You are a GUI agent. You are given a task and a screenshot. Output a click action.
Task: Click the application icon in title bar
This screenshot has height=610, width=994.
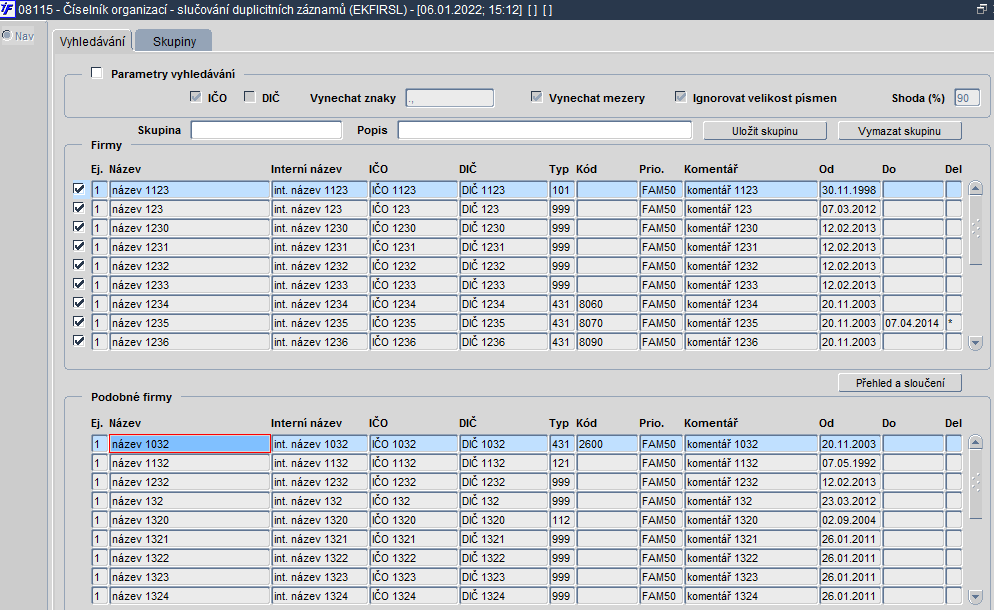click(8, 10)
